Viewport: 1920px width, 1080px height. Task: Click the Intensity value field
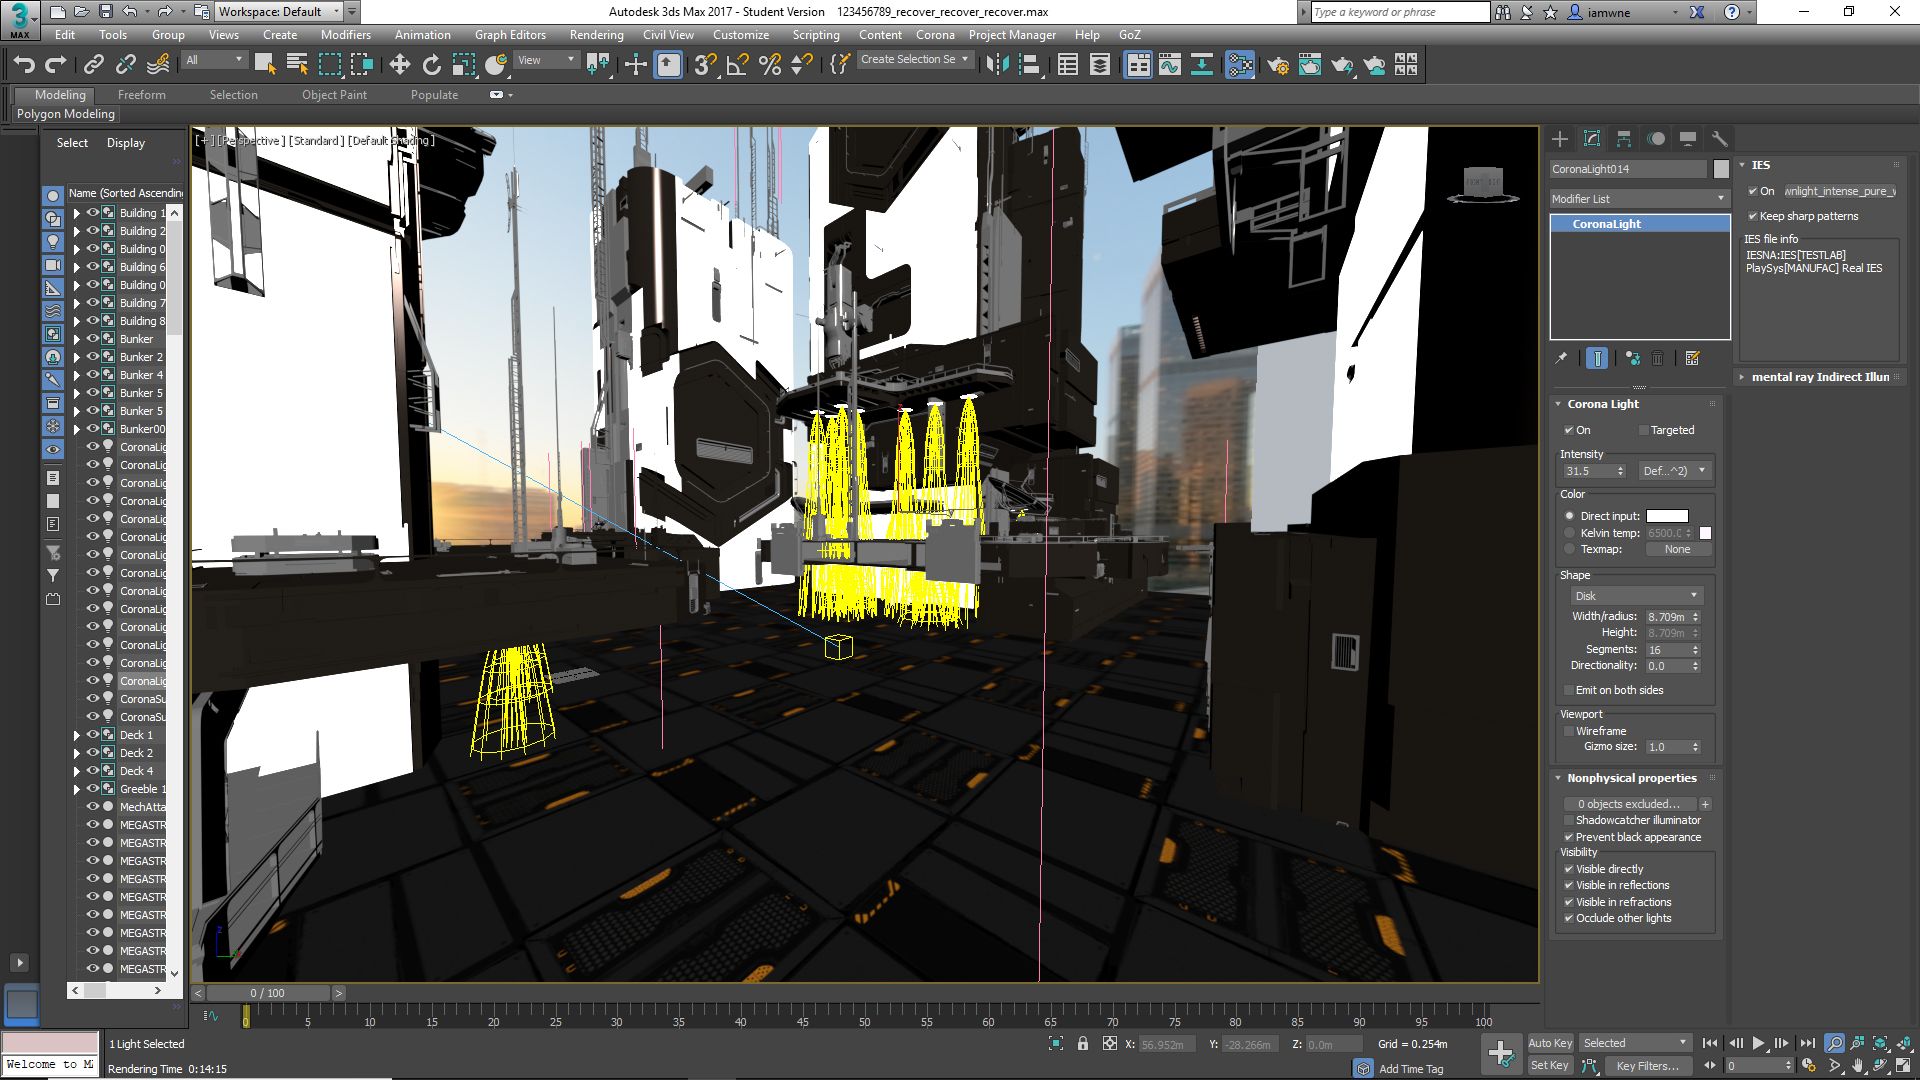[1588, 471]
